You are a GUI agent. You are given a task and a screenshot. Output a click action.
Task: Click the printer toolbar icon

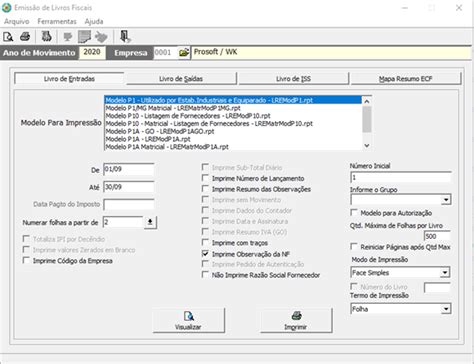[25, 36]
